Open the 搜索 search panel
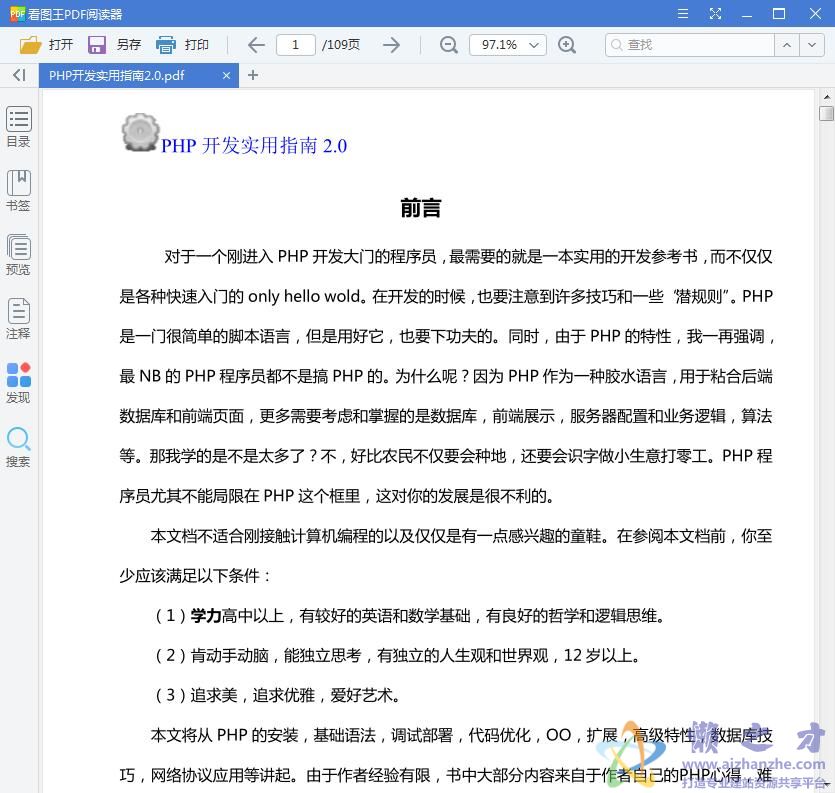Viewport: 835px width, 793px height. (19, 447)
